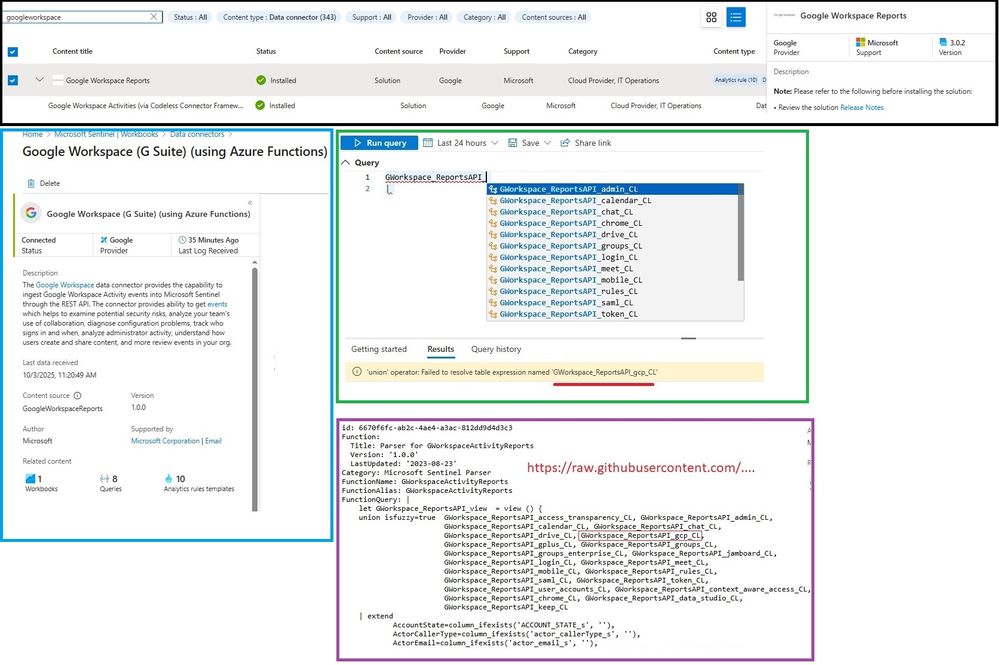Viewport: 999px width, 665px height.
Task: Open Microsoft Sentinel | Workbooks breadcrumb
Action: 106,134
